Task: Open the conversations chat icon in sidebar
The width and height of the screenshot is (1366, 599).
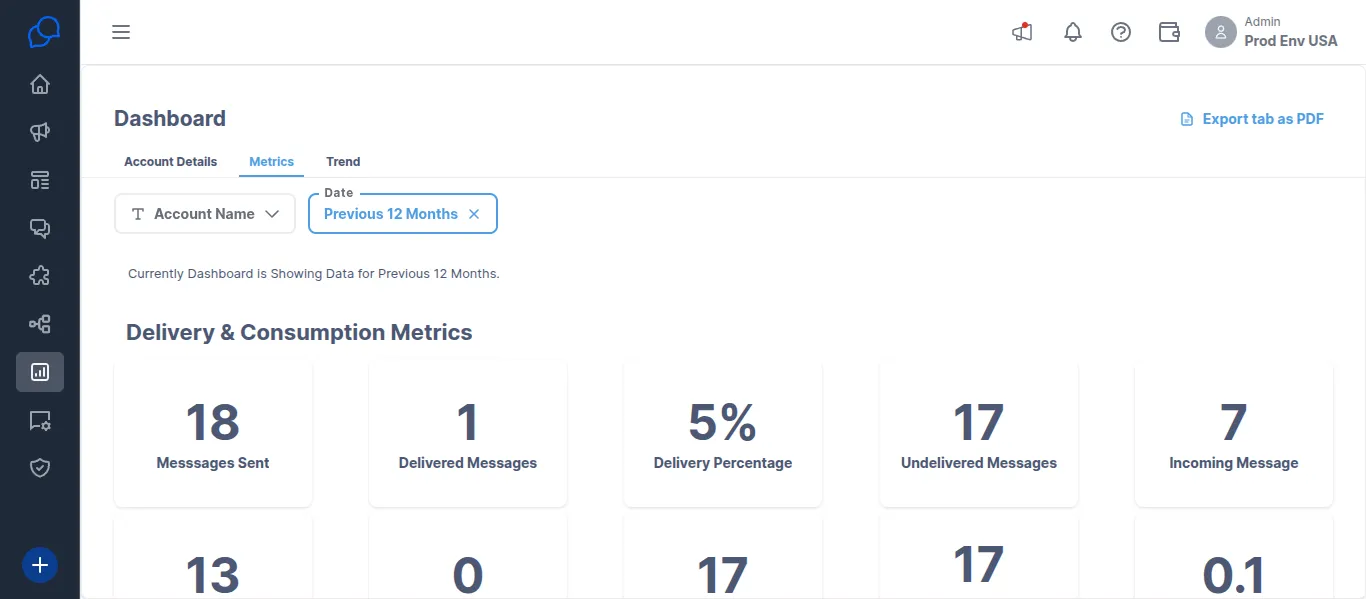Action: 40,228
